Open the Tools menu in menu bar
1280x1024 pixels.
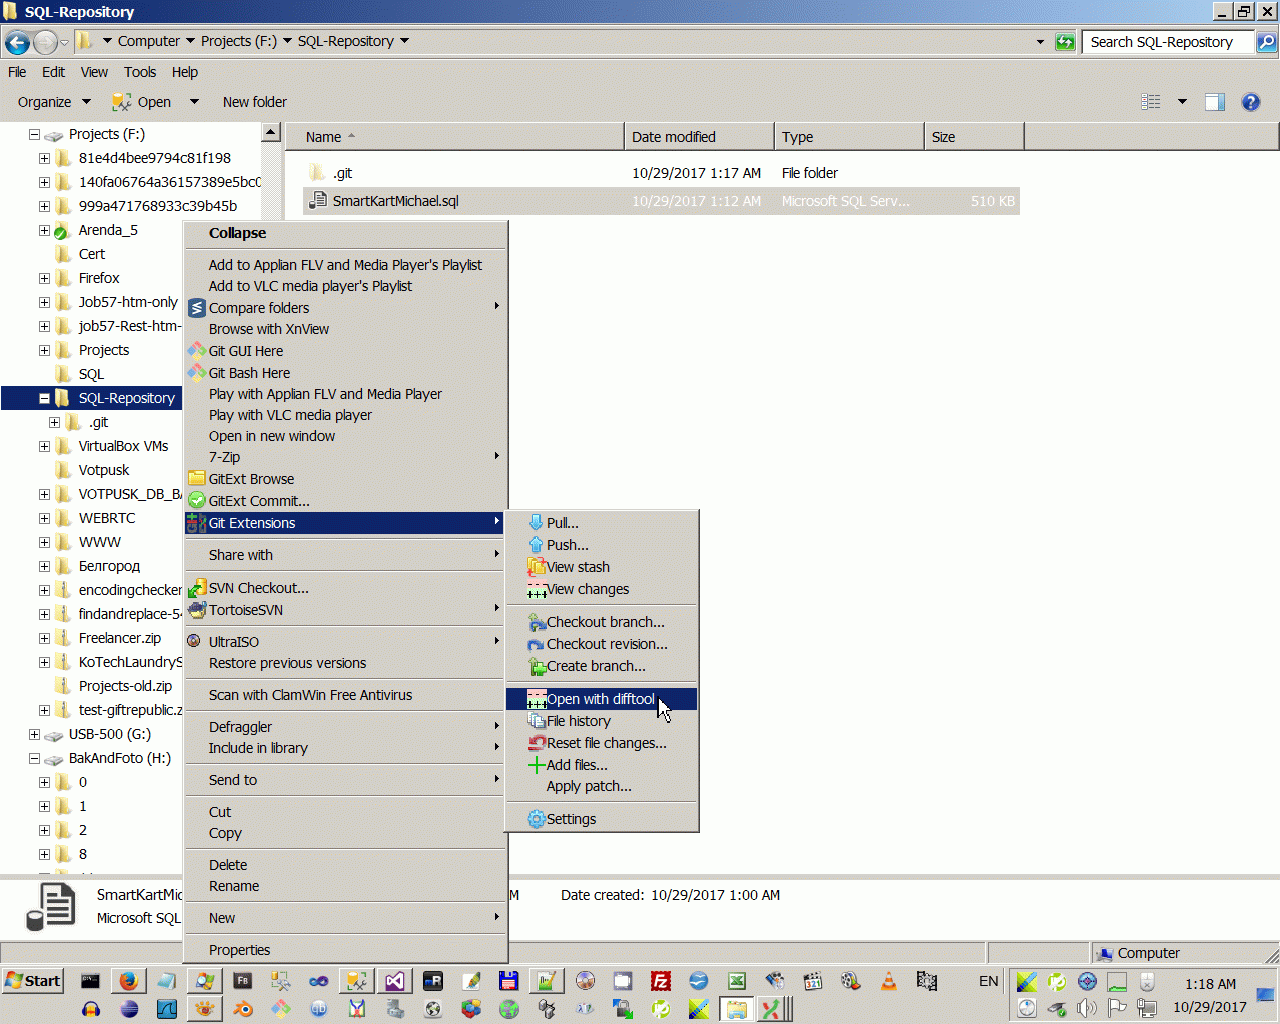[140, 72]
